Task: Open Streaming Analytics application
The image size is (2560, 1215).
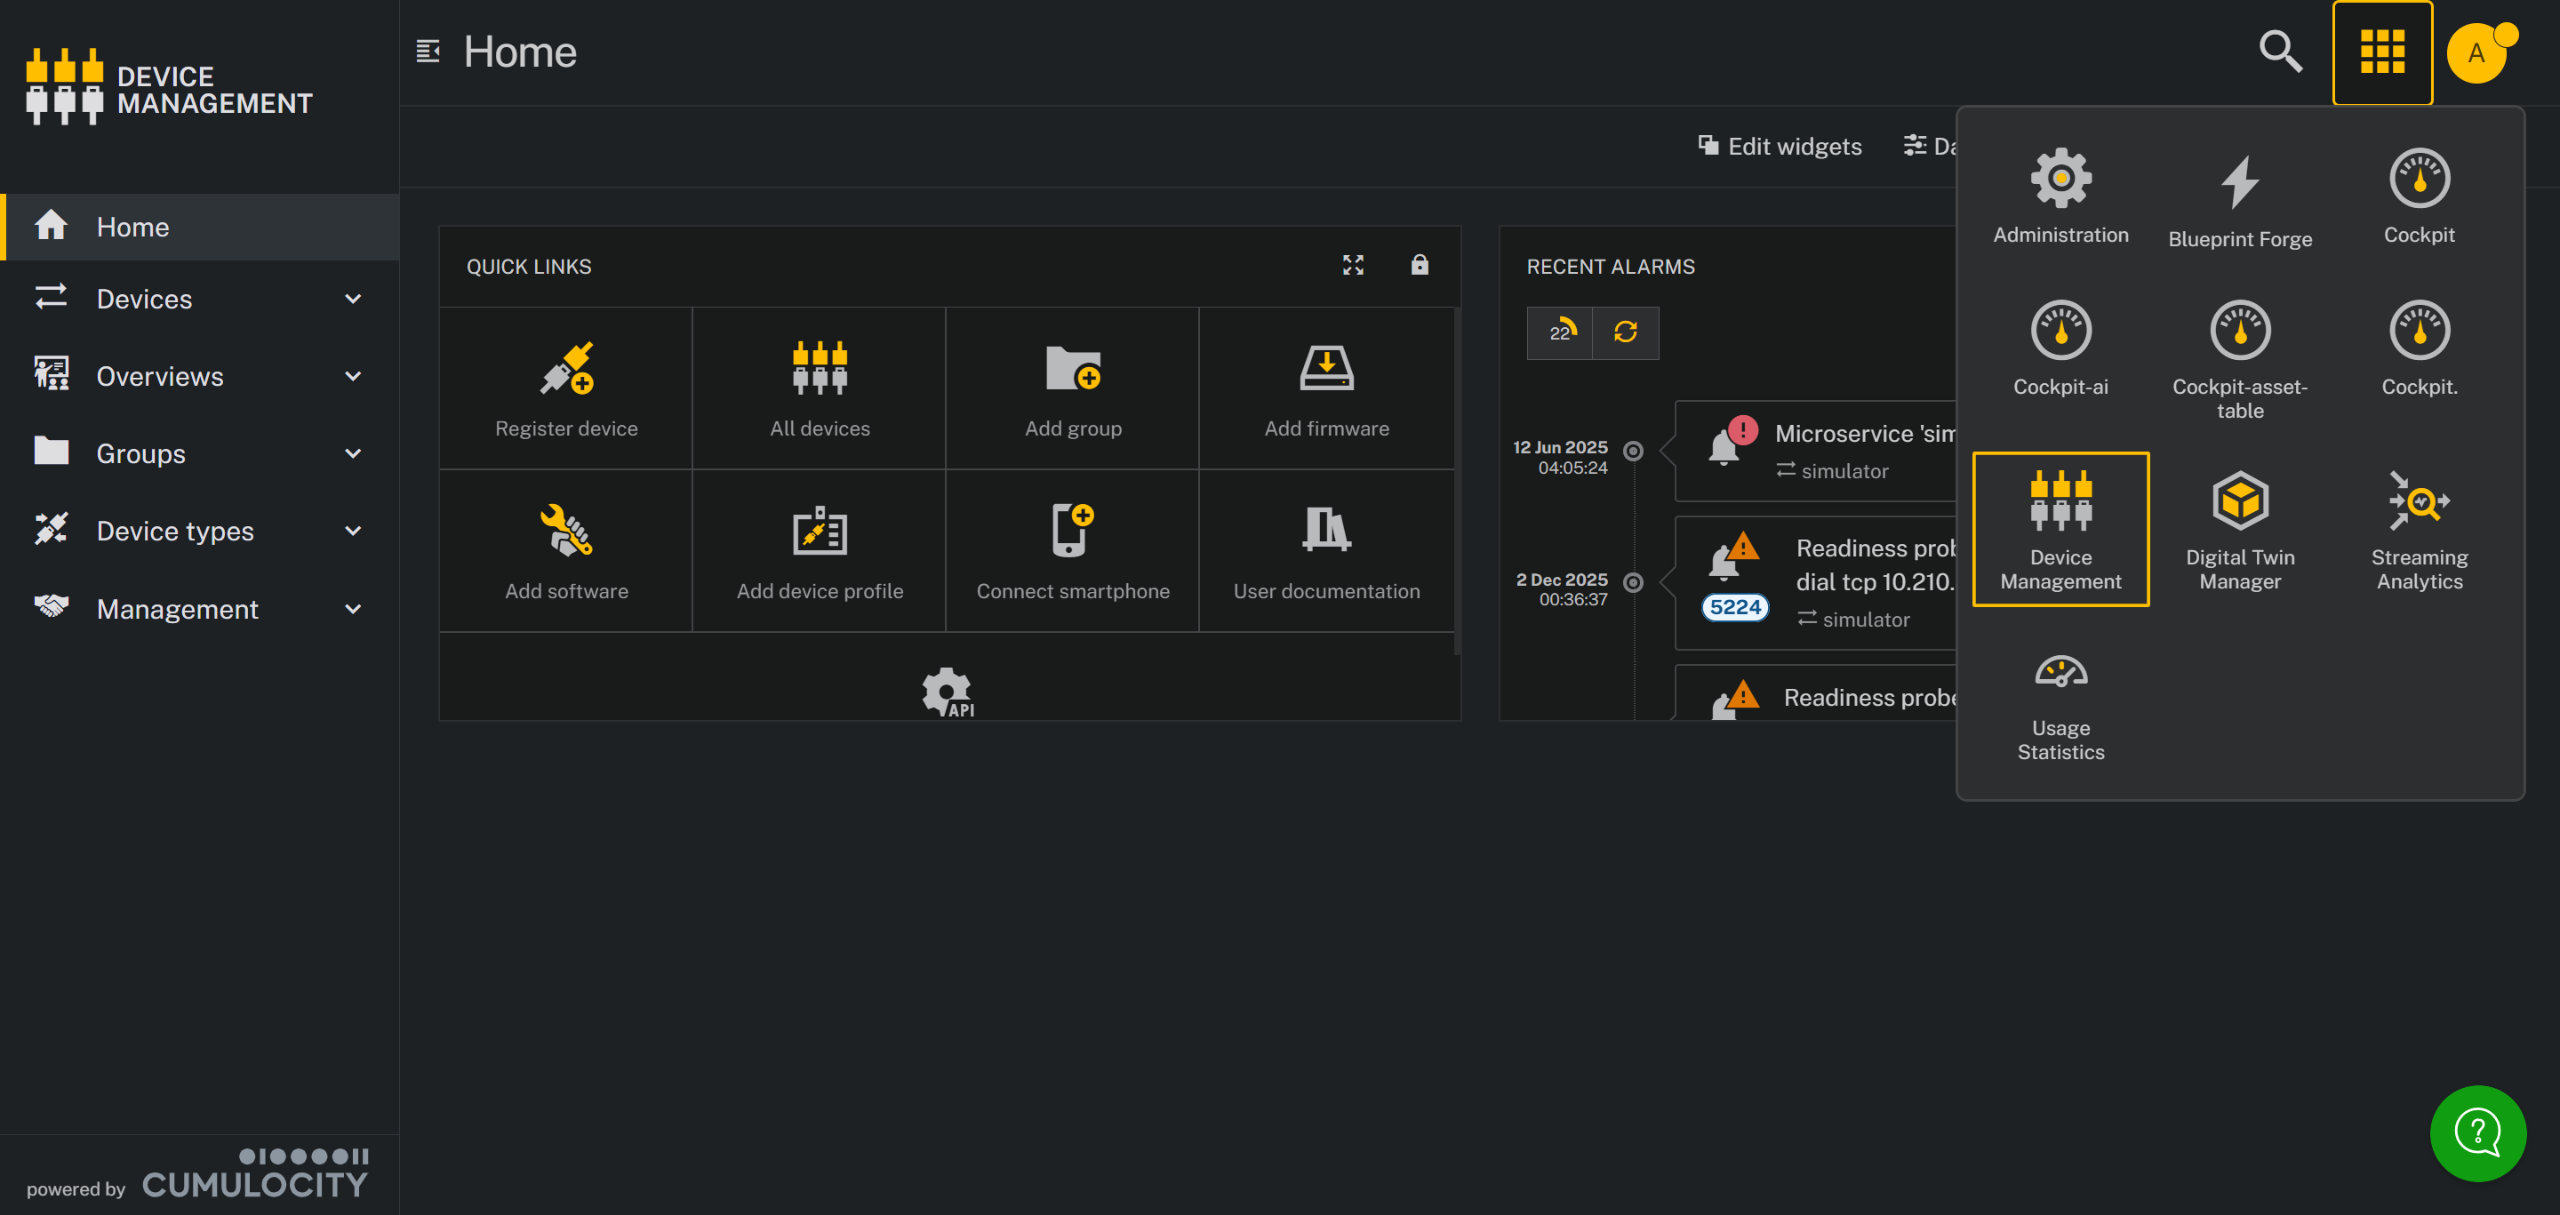Action: (2418, 529)
